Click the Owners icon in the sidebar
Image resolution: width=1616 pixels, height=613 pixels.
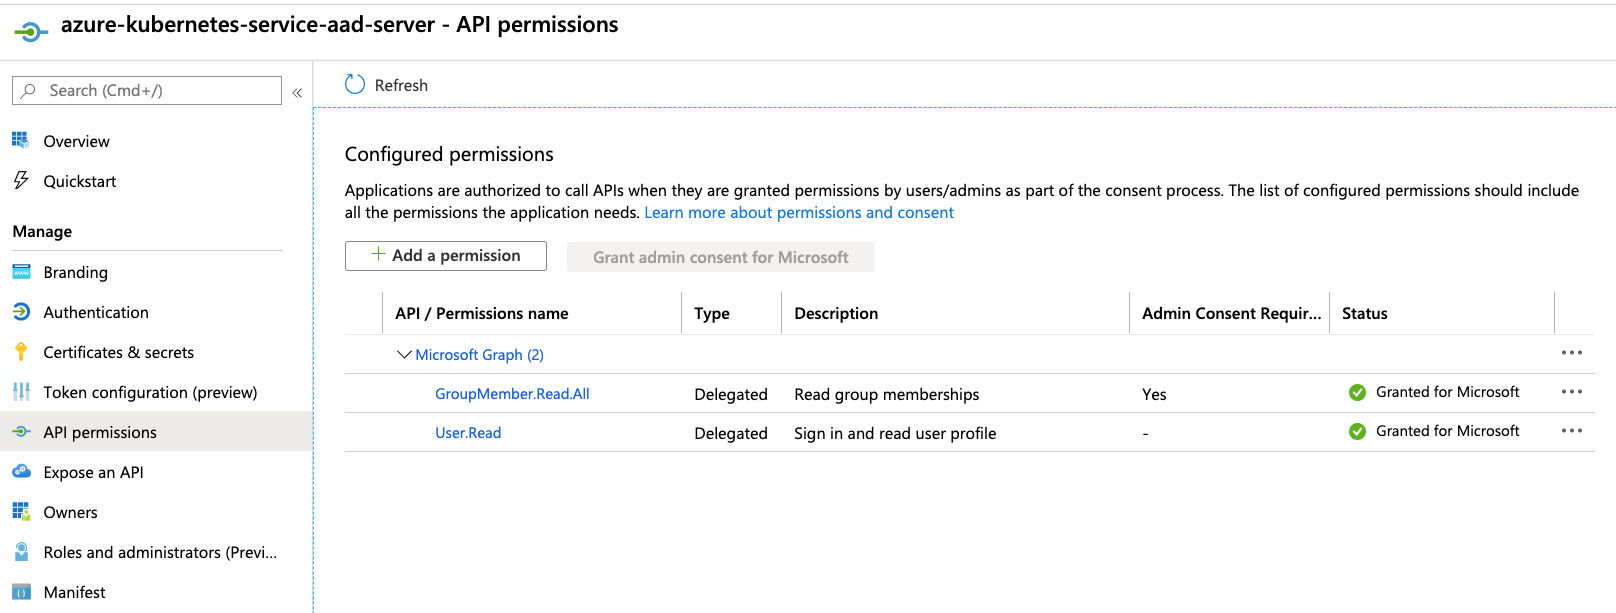pos(21,511)
